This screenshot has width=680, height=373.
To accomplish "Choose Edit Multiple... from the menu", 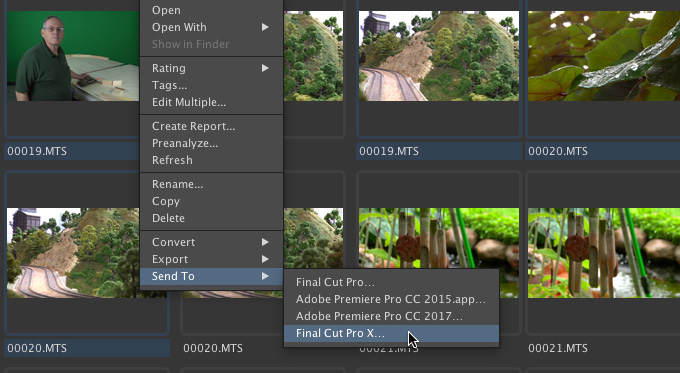I will coord(211,102).
